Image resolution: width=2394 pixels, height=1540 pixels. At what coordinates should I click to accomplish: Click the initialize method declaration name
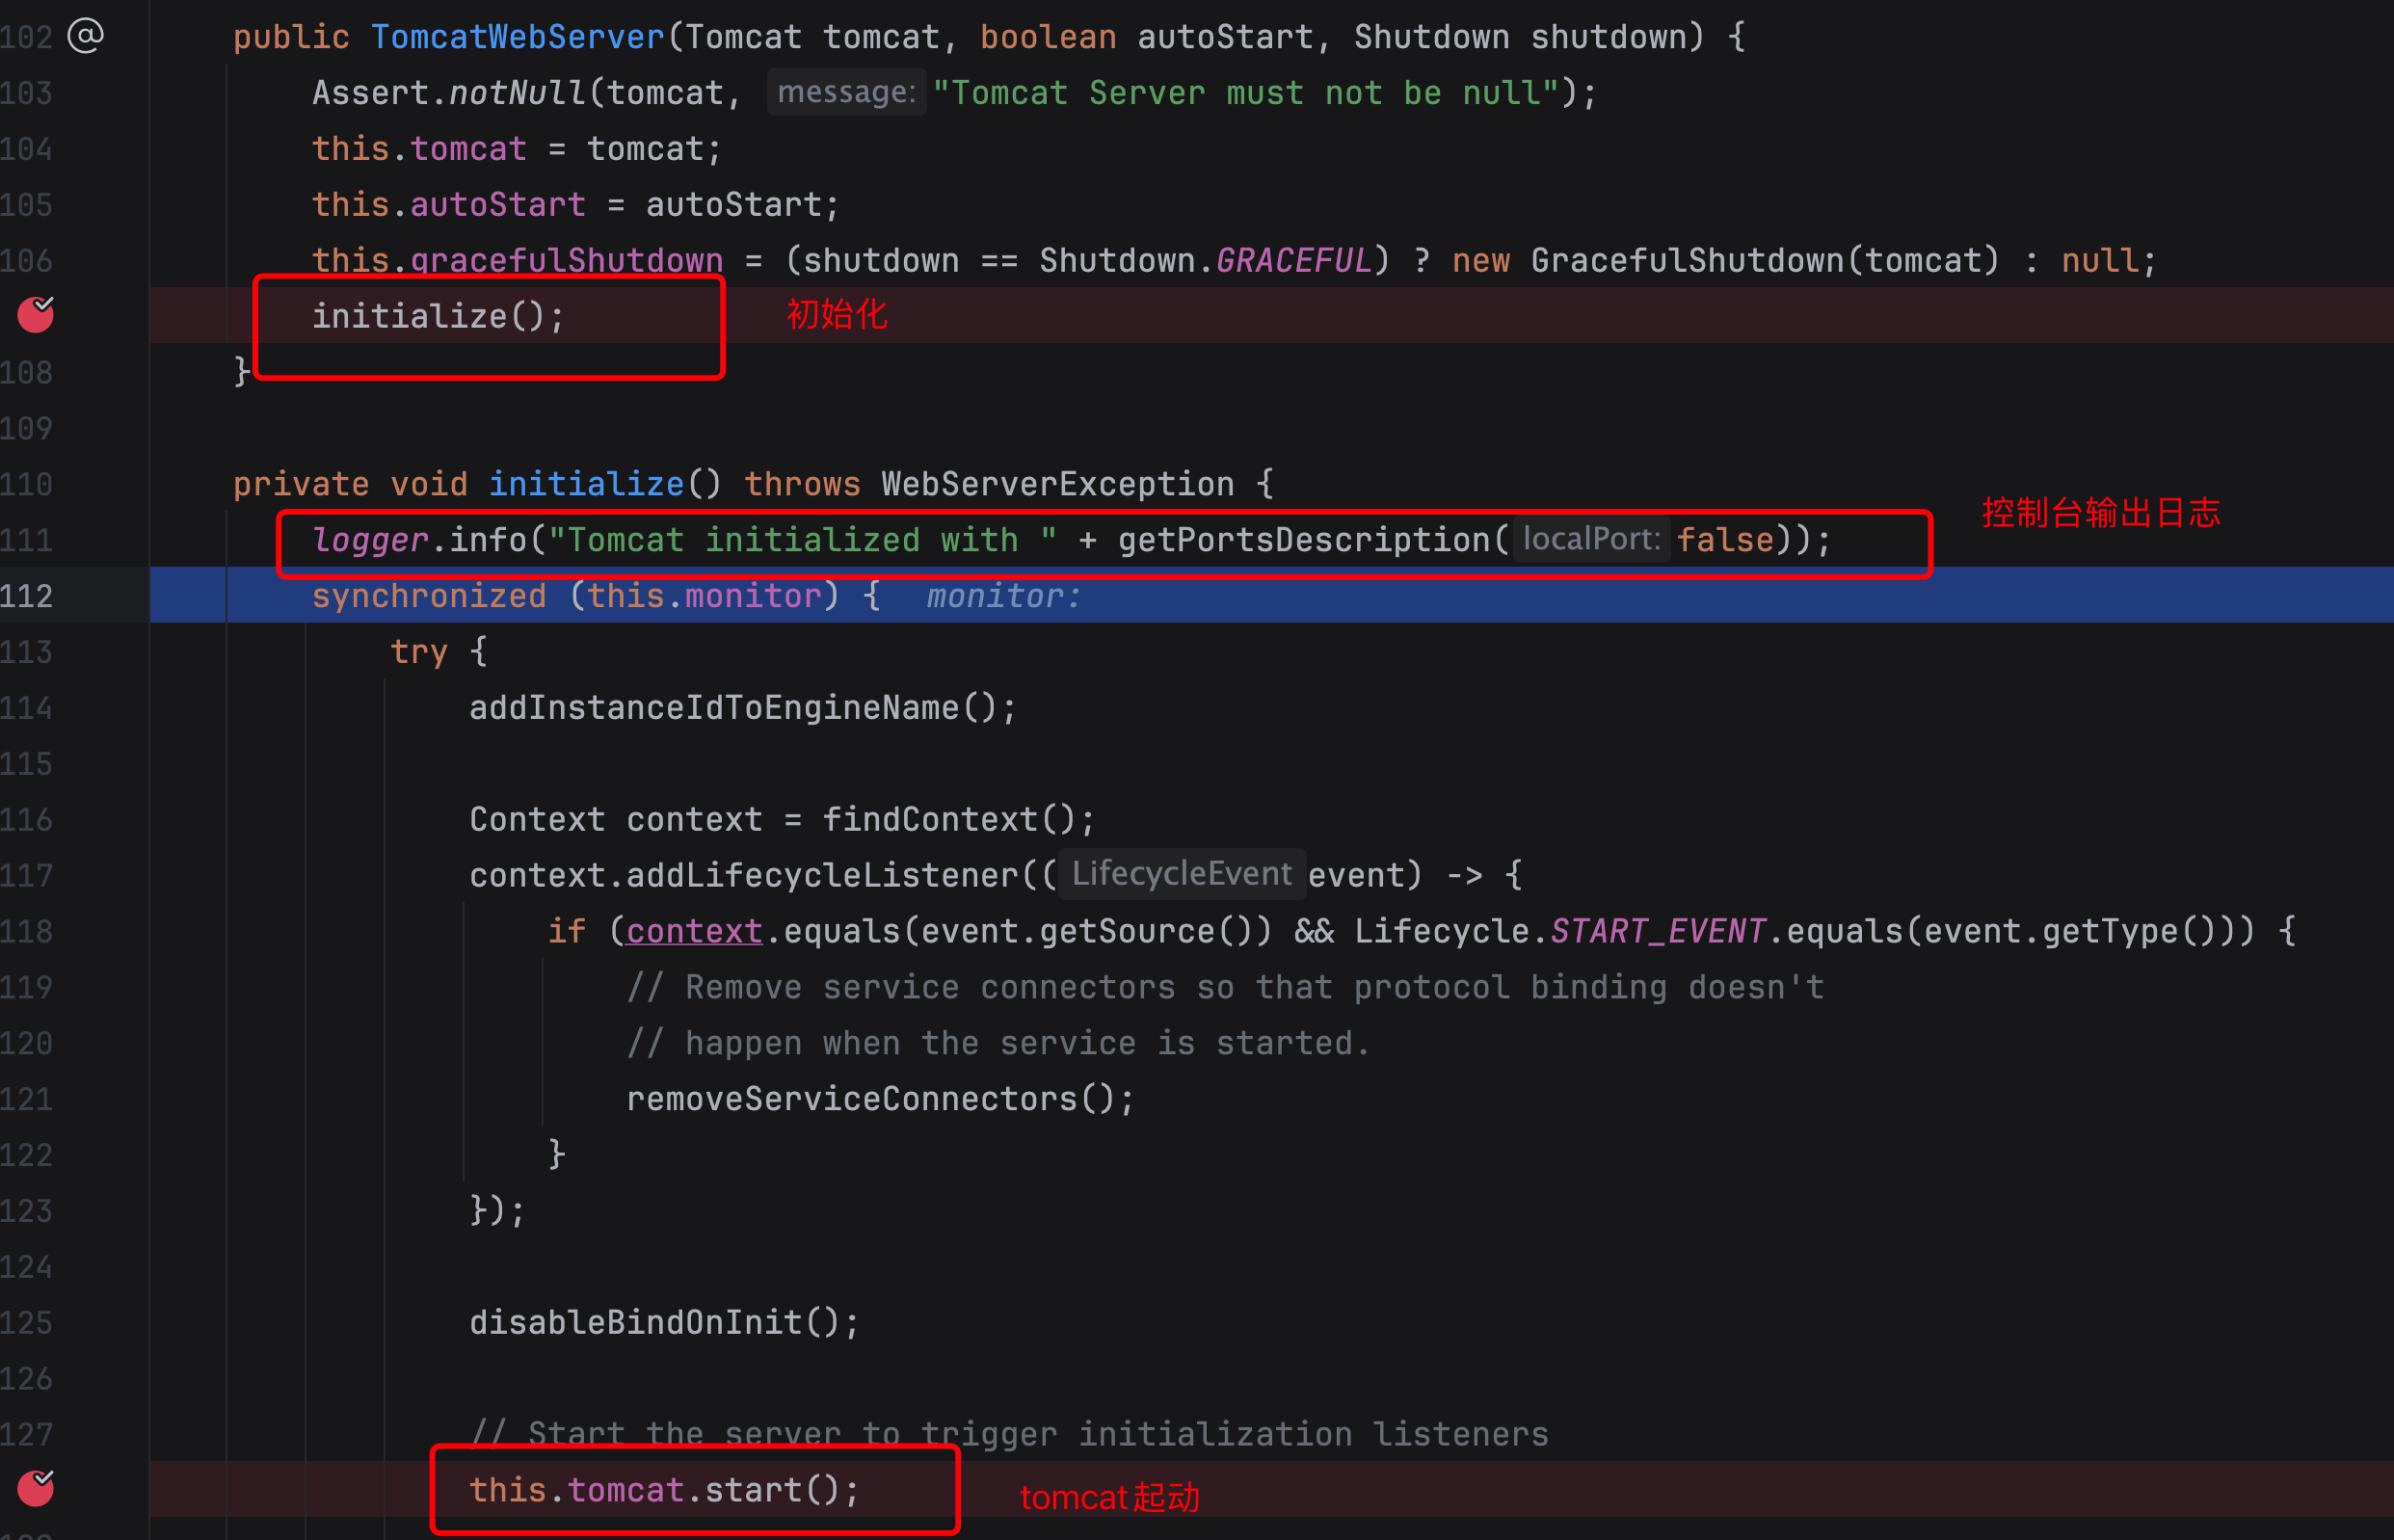[x=586, y=484]
